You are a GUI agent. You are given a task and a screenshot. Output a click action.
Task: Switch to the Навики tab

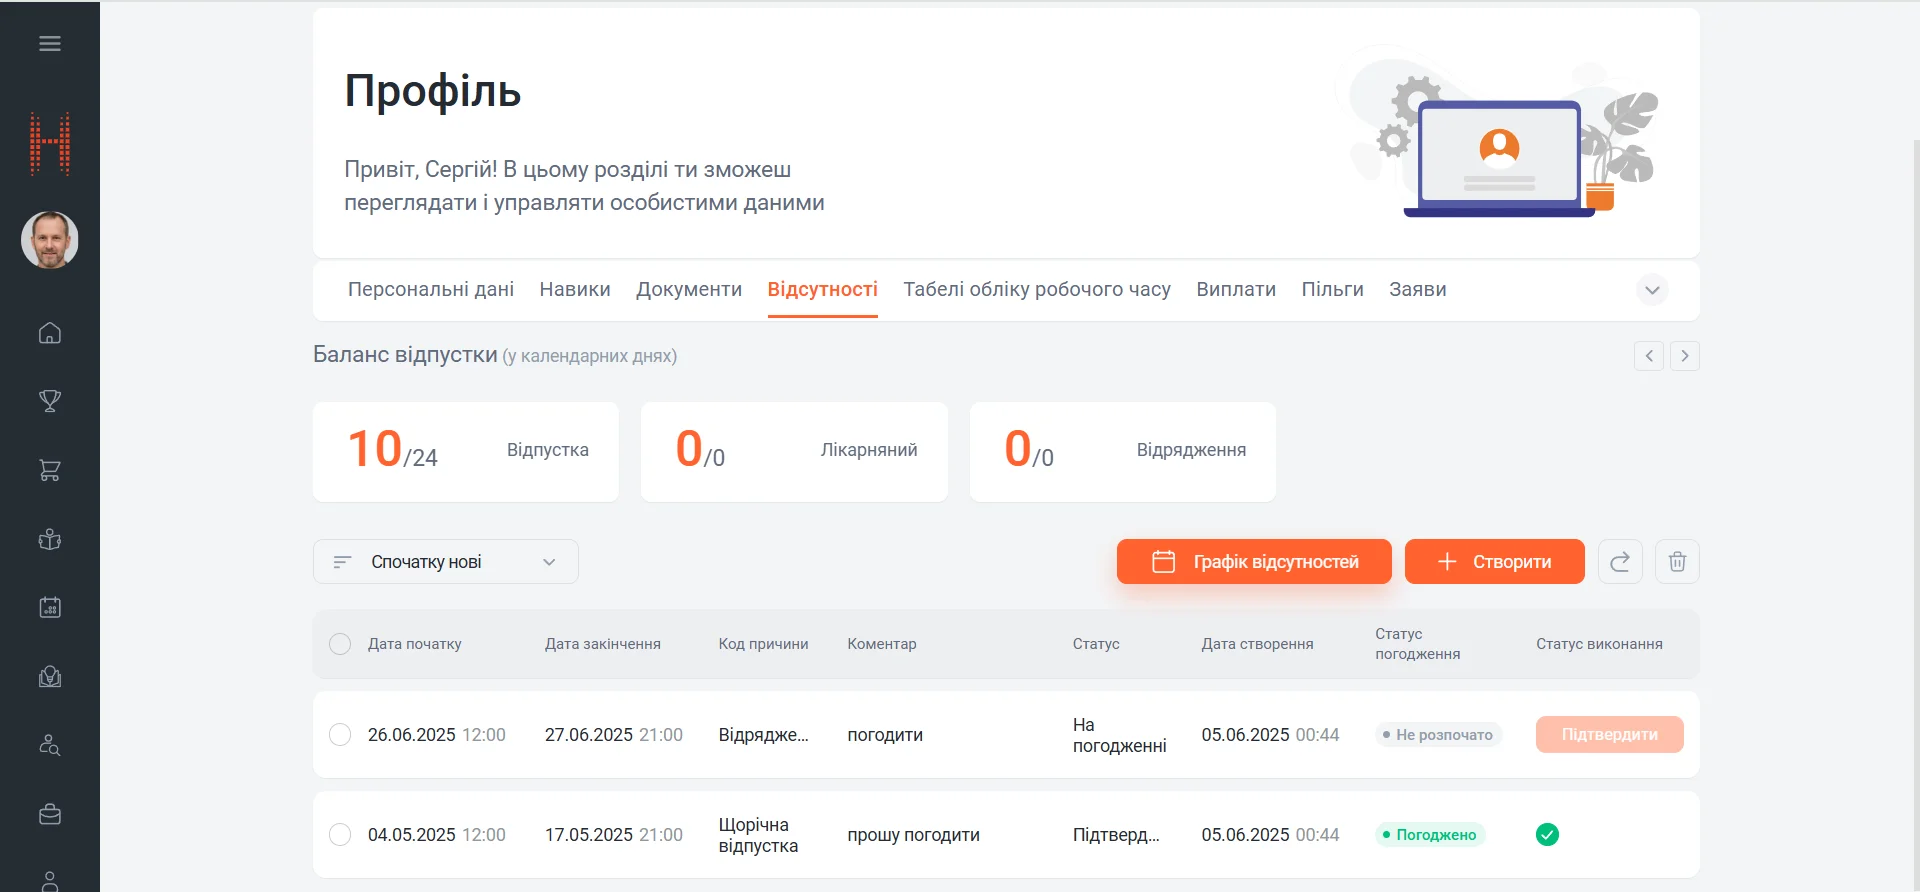click(575, 289)
